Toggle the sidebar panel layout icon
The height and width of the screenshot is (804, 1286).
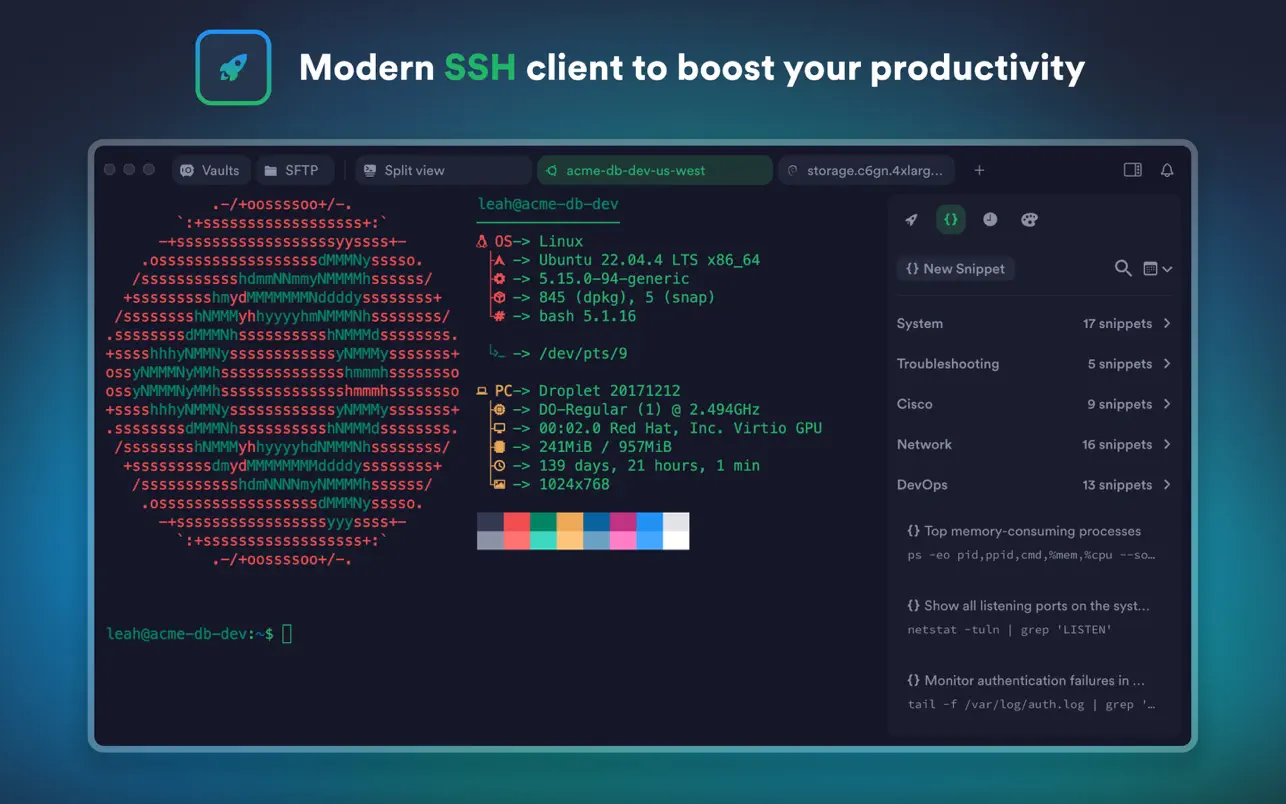pyautogui.click(x=1133, y=170)
